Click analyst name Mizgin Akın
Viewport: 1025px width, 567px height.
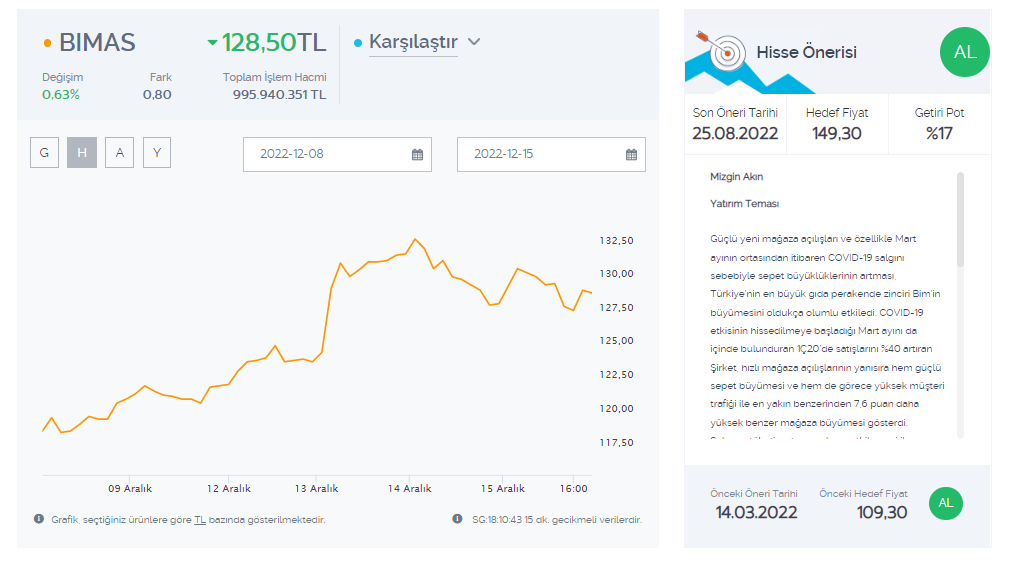[737, 177]
